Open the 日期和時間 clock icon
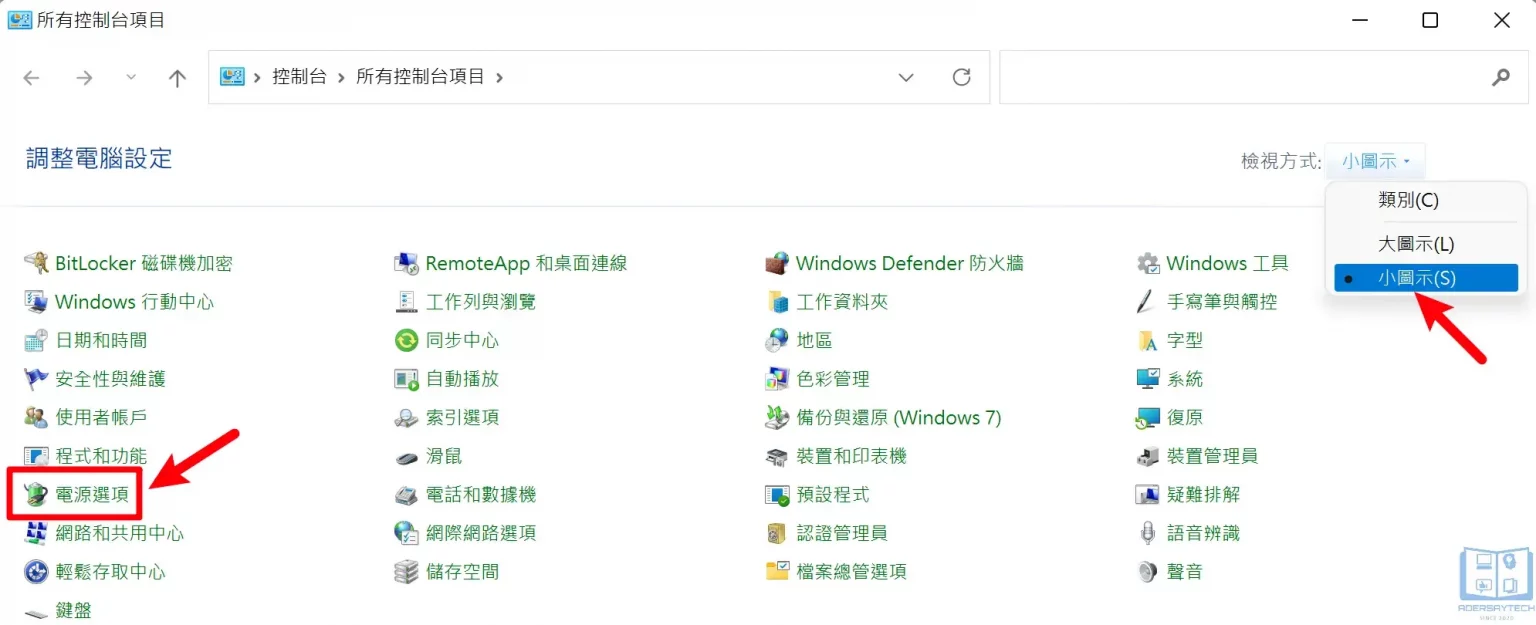 pos(37,340)
